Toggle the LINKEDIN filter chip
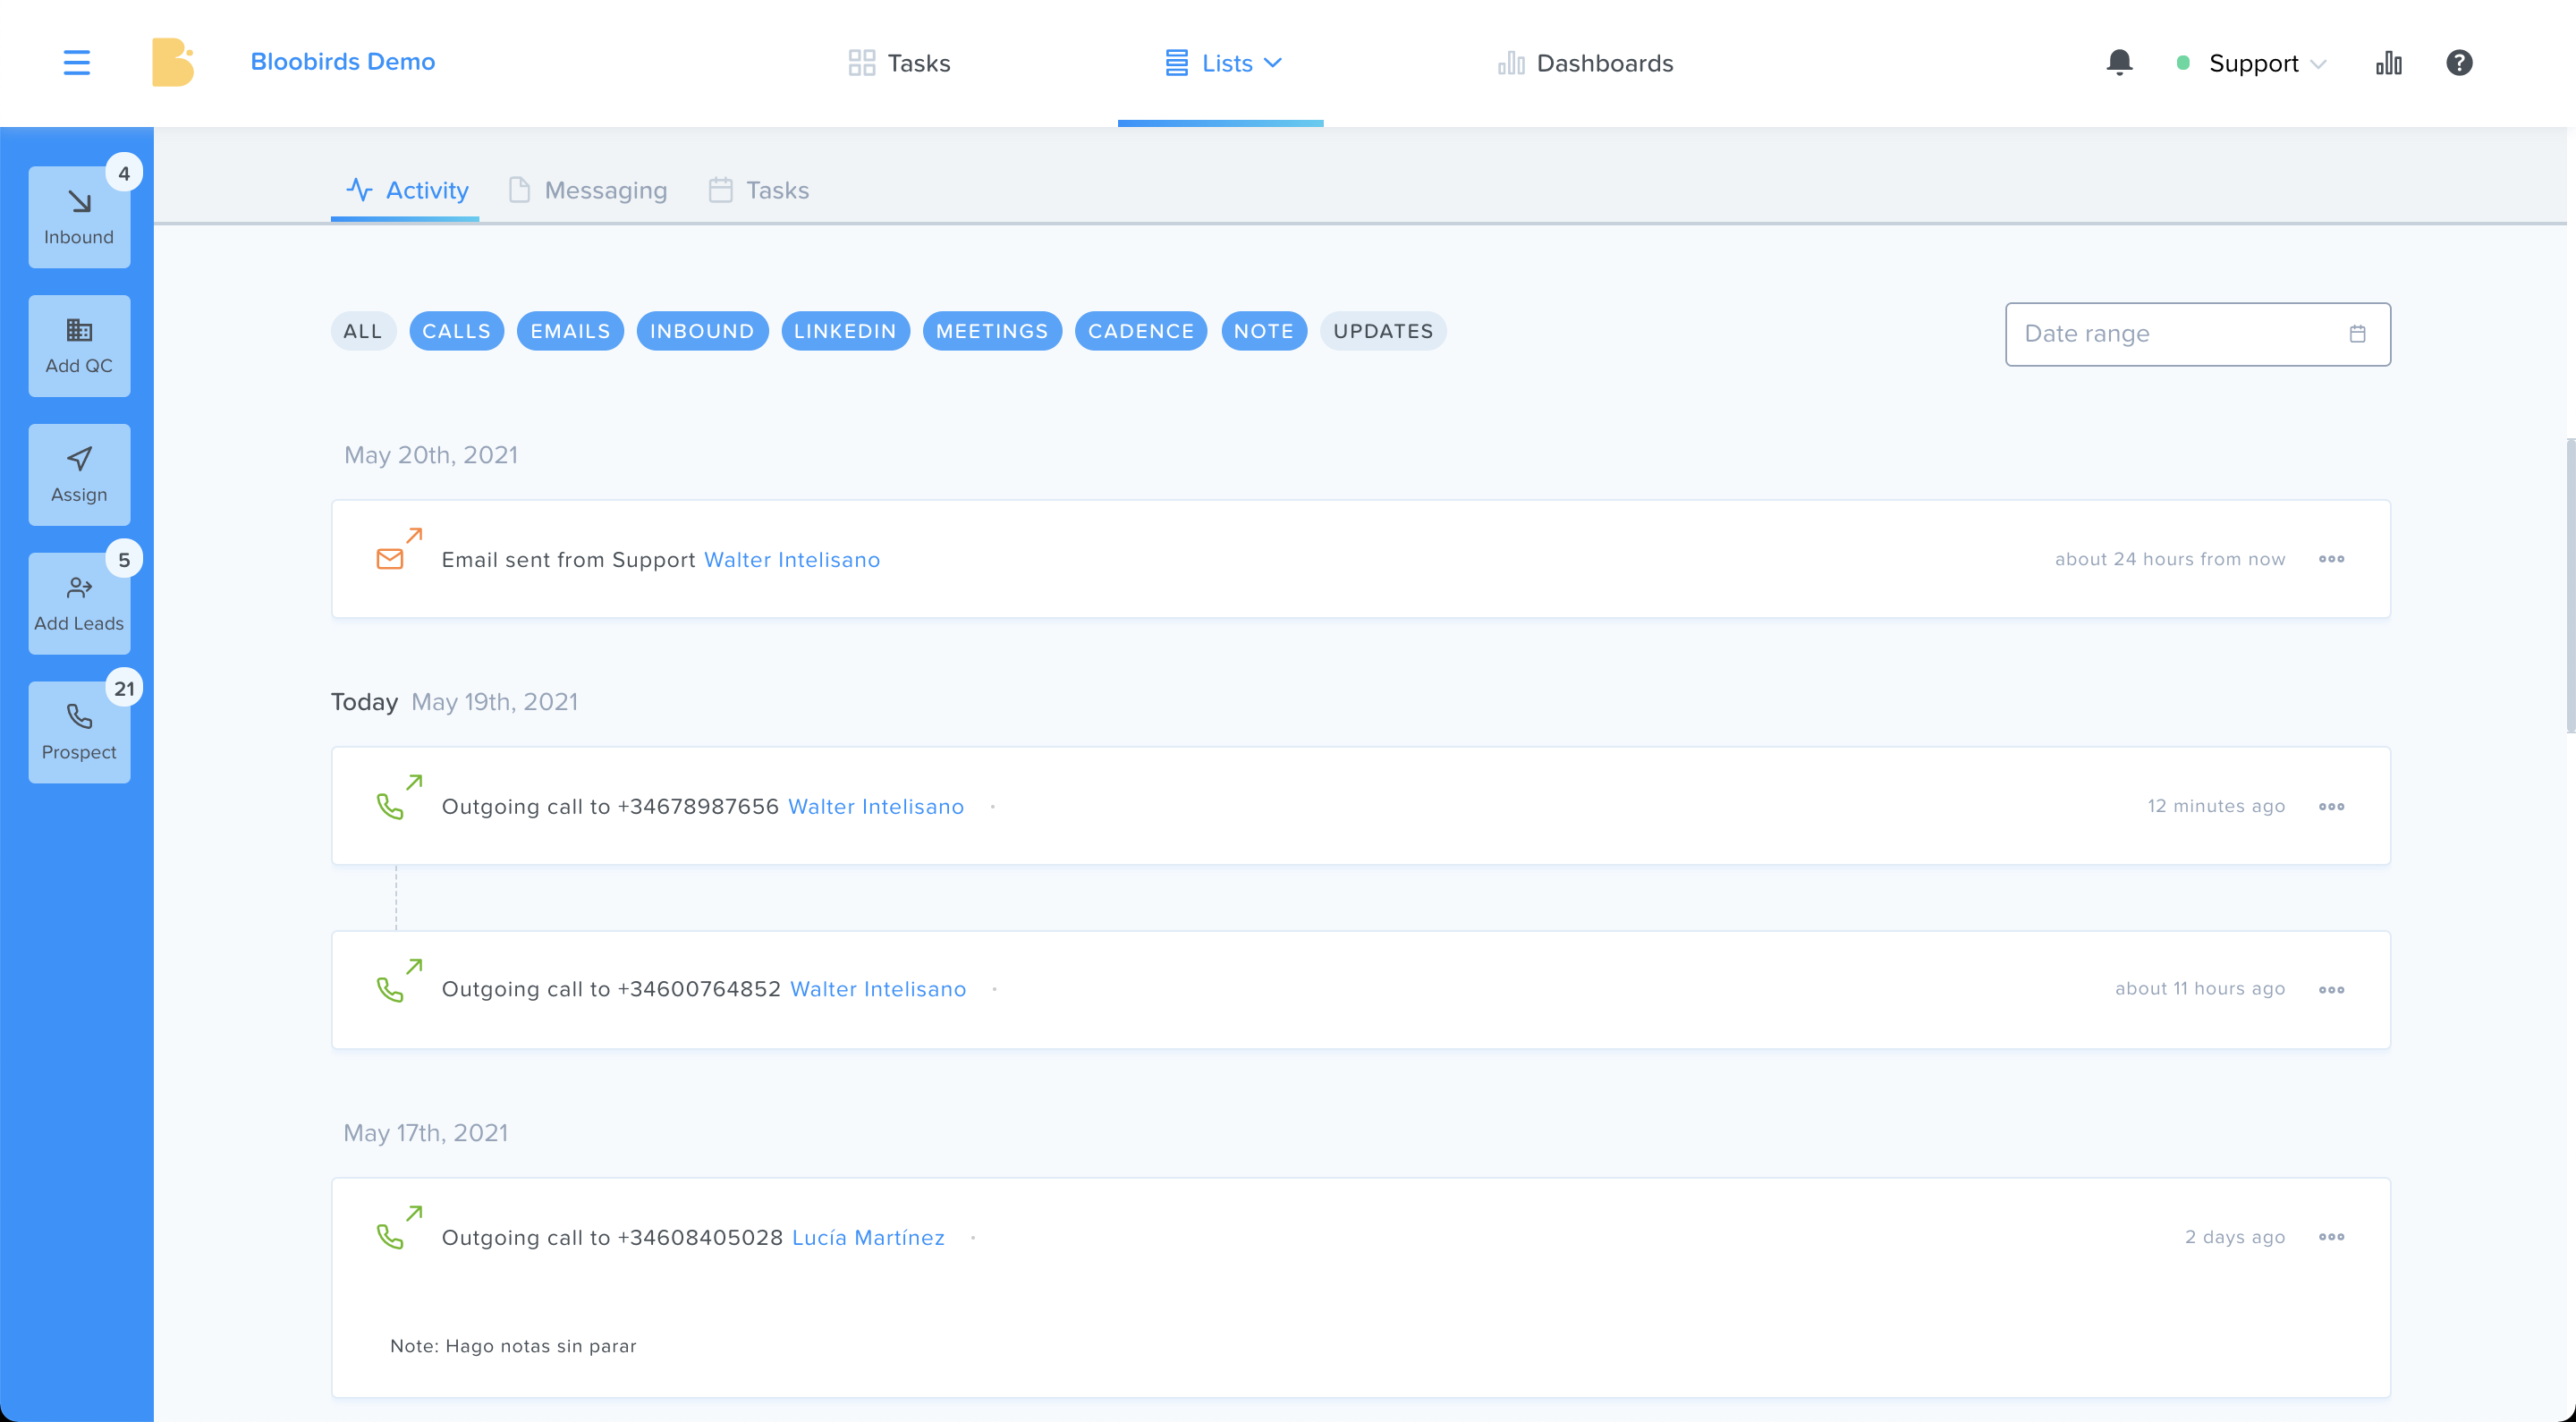The image size is (2576, 1422). pos(845,331)
